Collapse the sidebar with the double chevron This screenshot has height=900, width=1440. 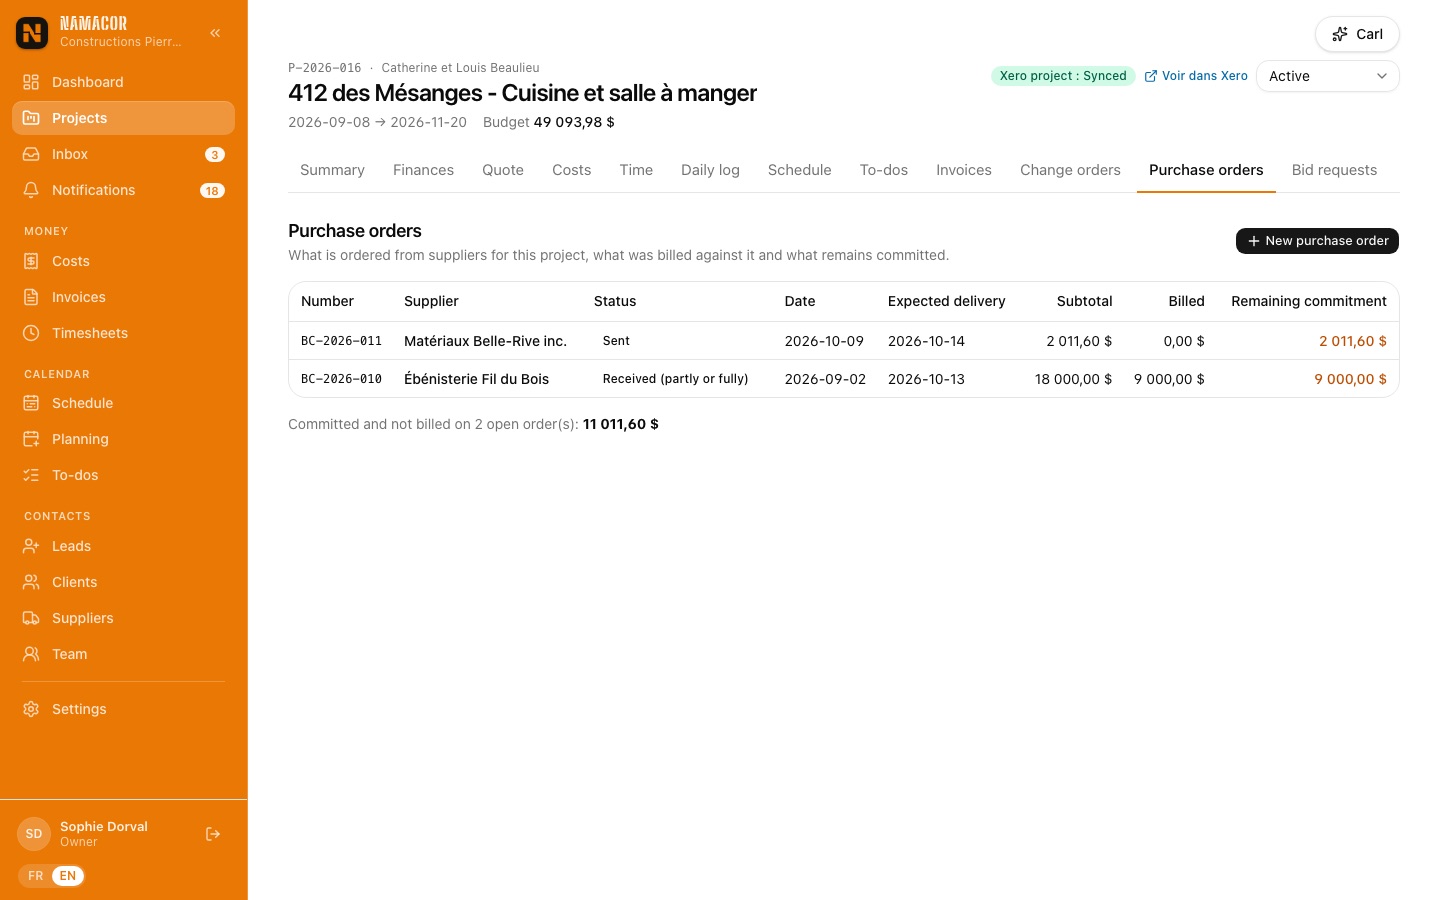pos(215,33)
